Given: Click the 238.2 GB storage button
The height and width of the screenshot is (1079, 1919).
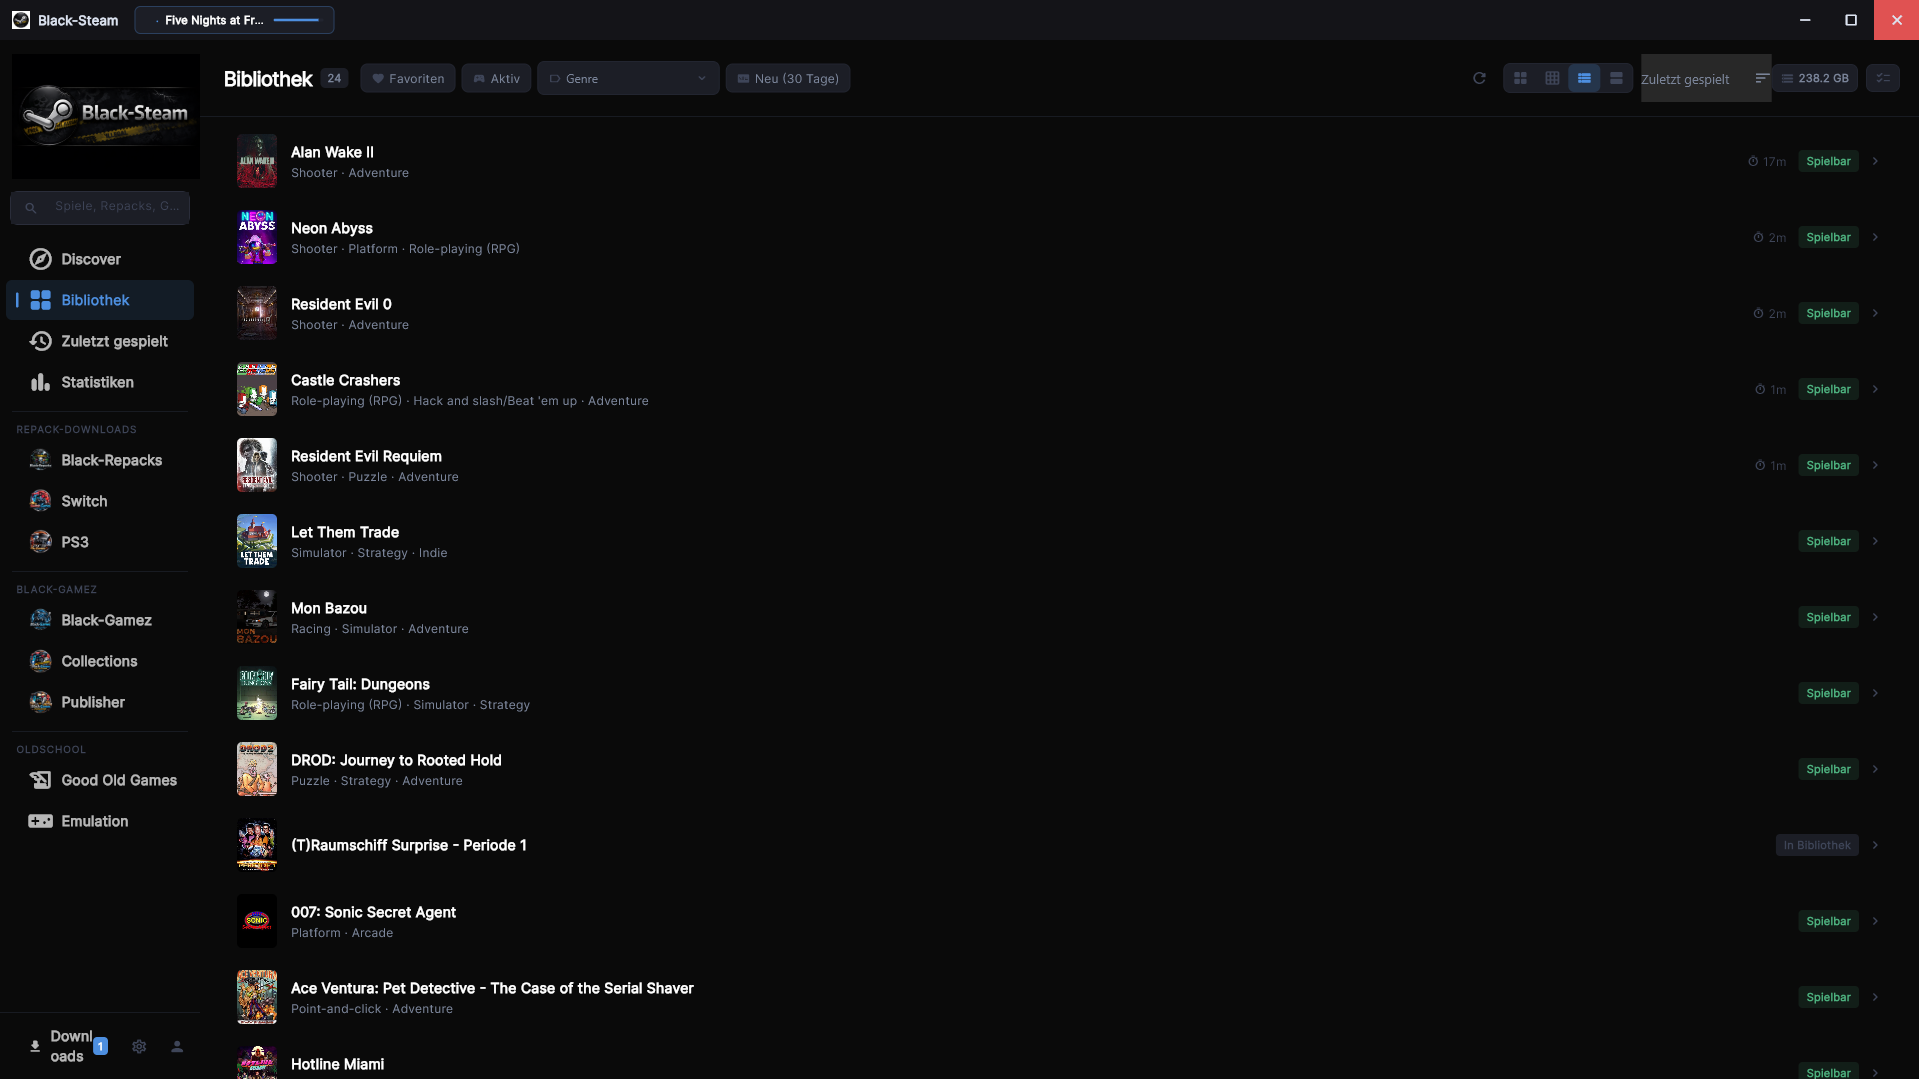Looking at the screenshot, I should pyautogui.click(x=1815, y=78).
